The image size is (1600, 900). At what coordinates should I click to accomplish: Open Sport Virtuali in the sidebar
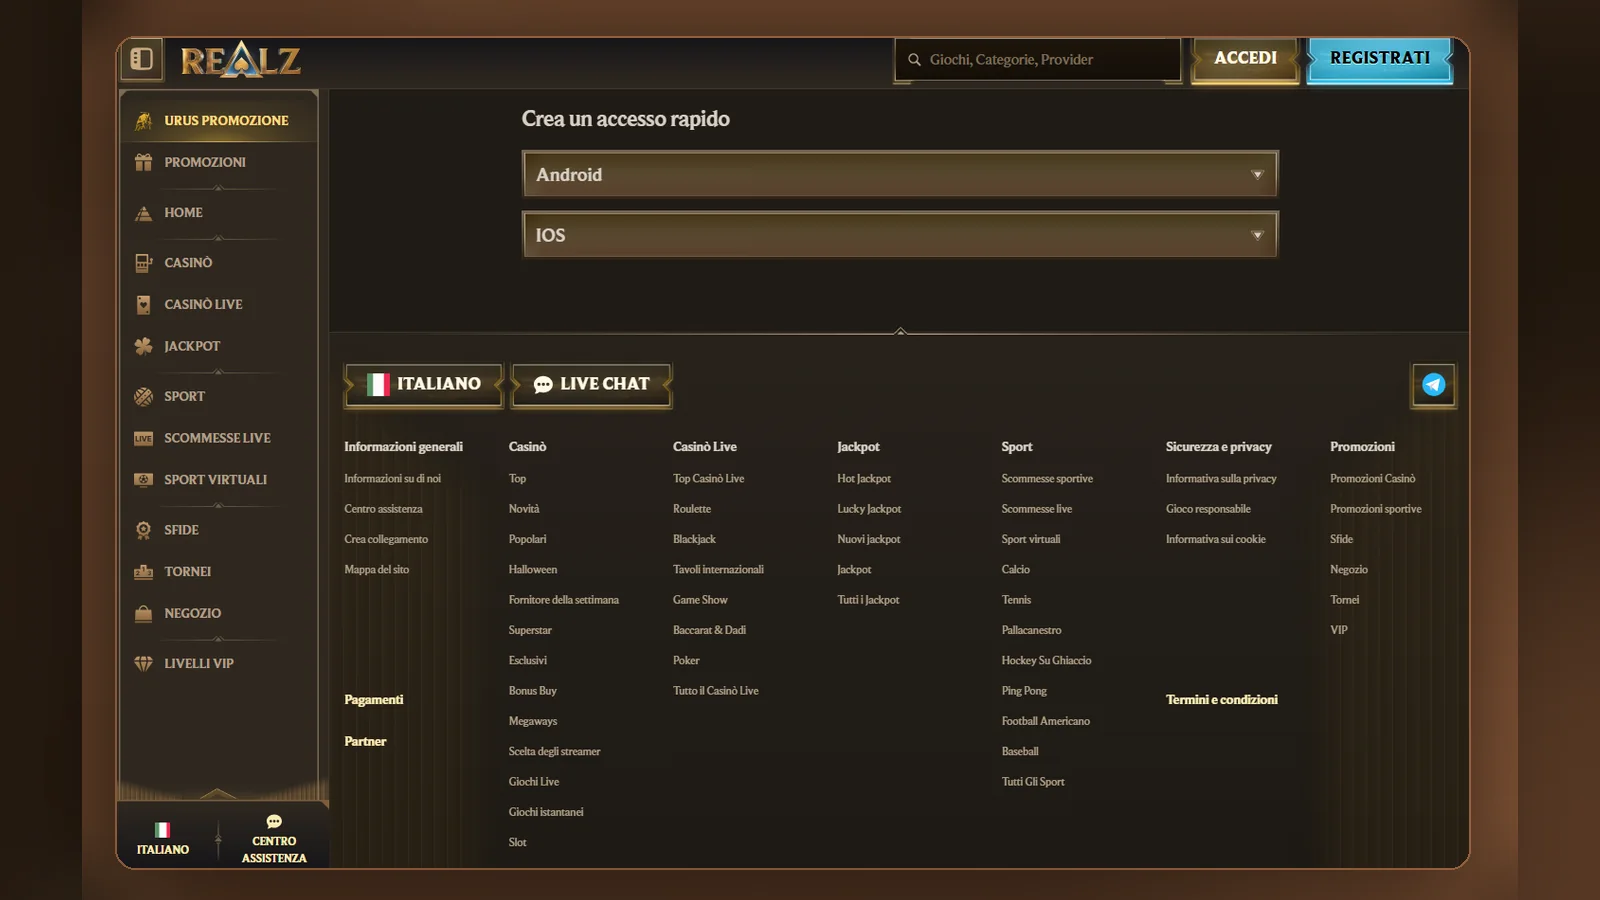point(218,480)
